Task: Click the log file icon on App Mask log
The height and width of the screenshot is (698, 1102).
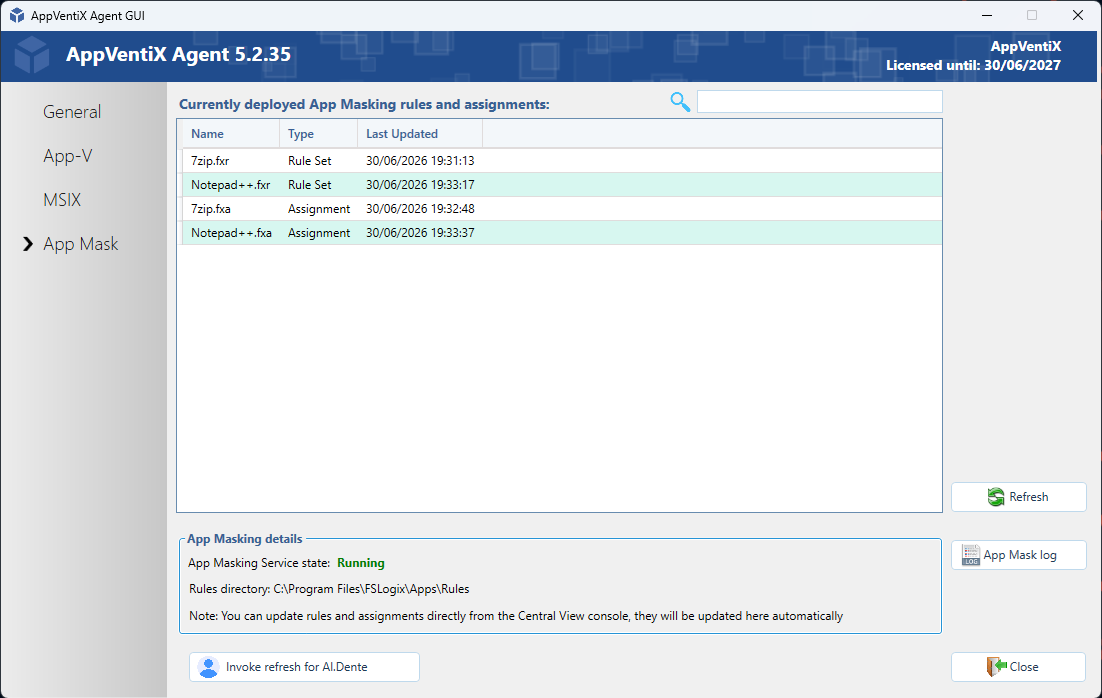Action: (x=971, y=555)
